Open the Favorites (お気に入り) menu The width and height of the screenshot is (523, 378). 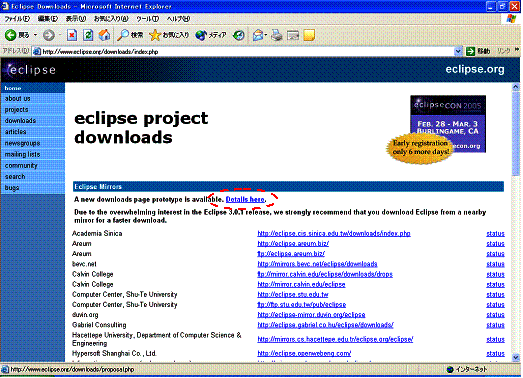111,19
